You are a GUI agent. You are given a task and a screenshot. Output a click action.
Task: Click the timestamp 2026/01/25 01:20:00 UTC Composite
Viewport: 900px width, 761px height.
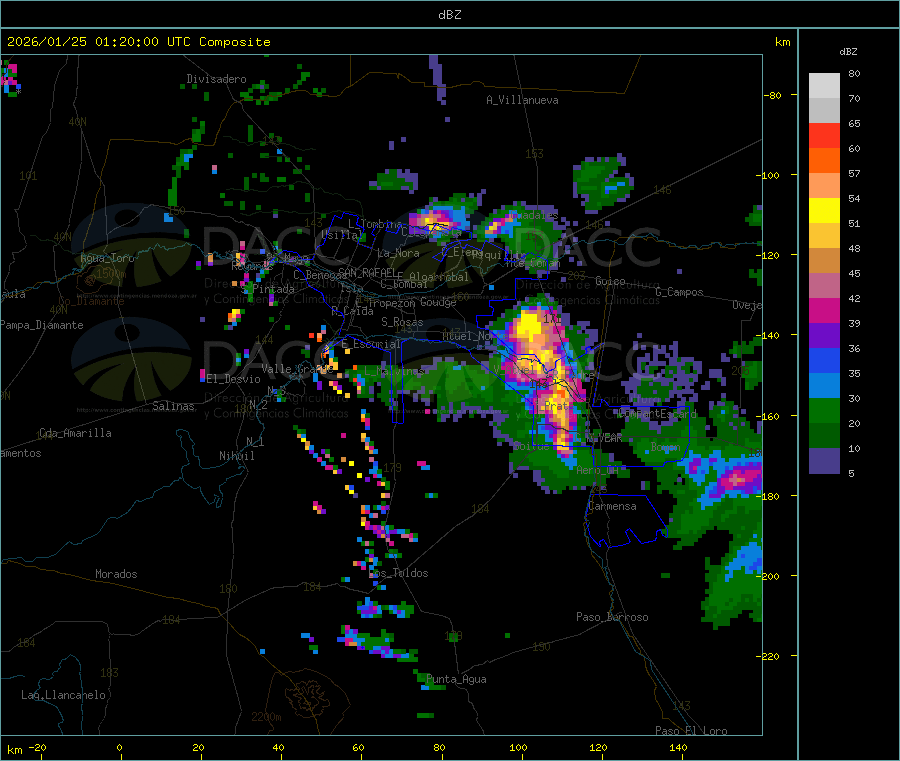pyautogui.click(x=138, y=42)
